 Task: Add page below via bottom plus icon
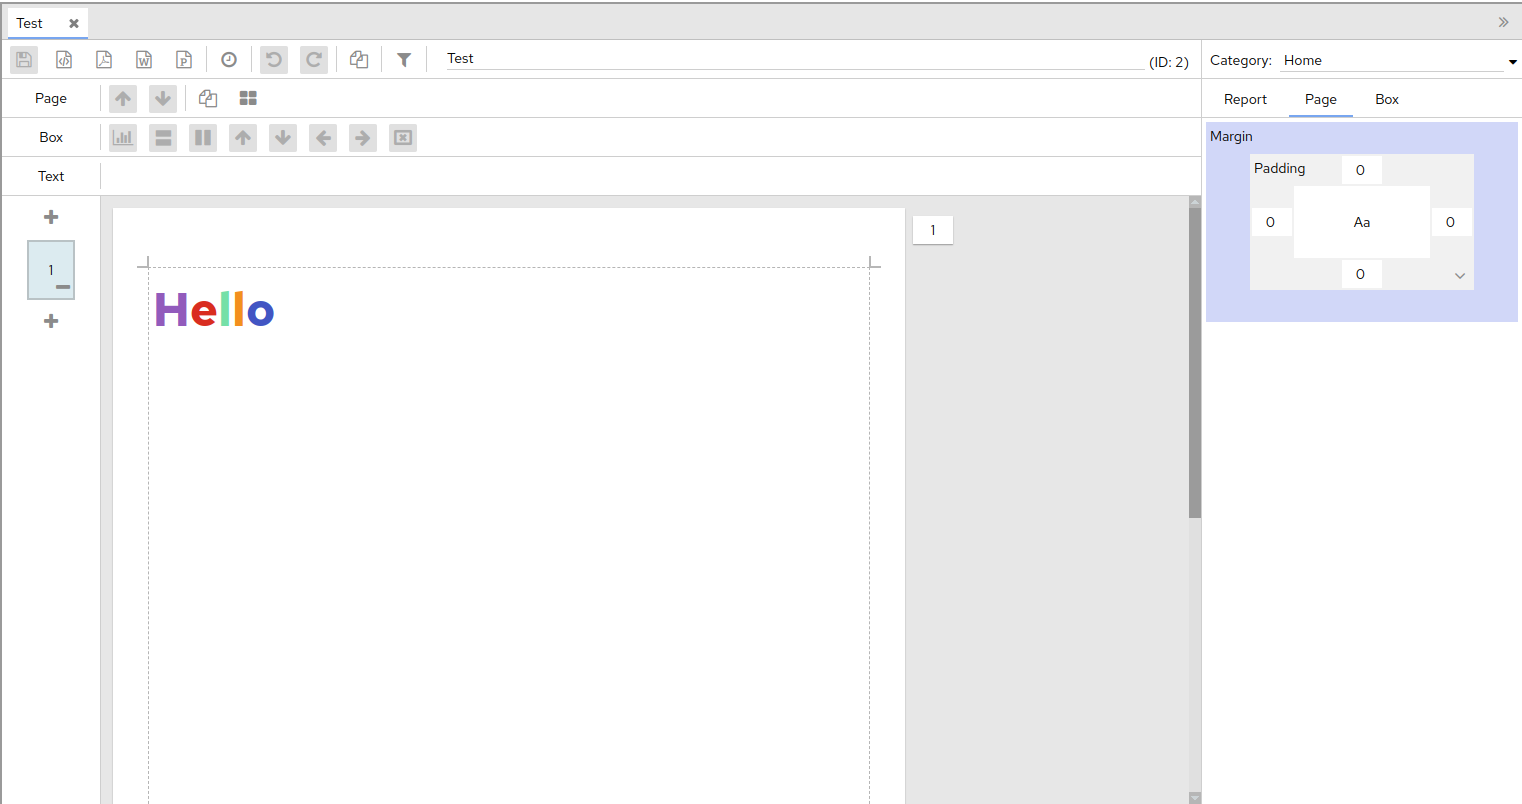[x=51, y=321]
